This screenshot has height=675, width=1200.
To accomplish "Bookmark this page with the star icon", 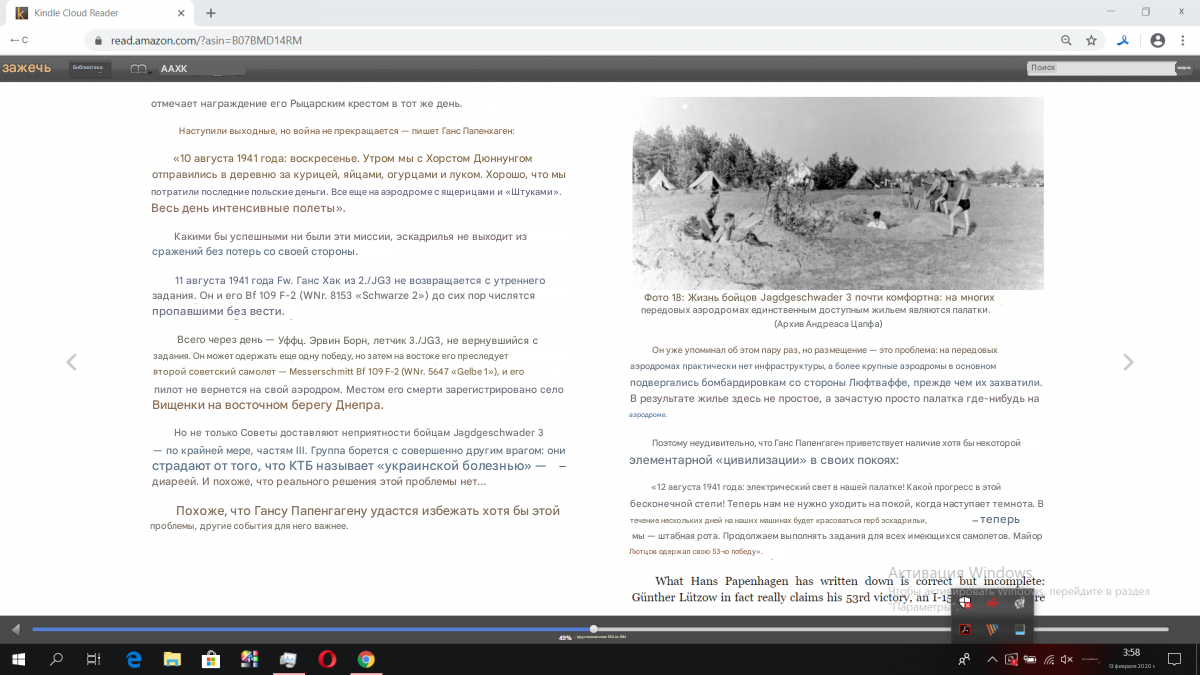I will (1091, 40).
